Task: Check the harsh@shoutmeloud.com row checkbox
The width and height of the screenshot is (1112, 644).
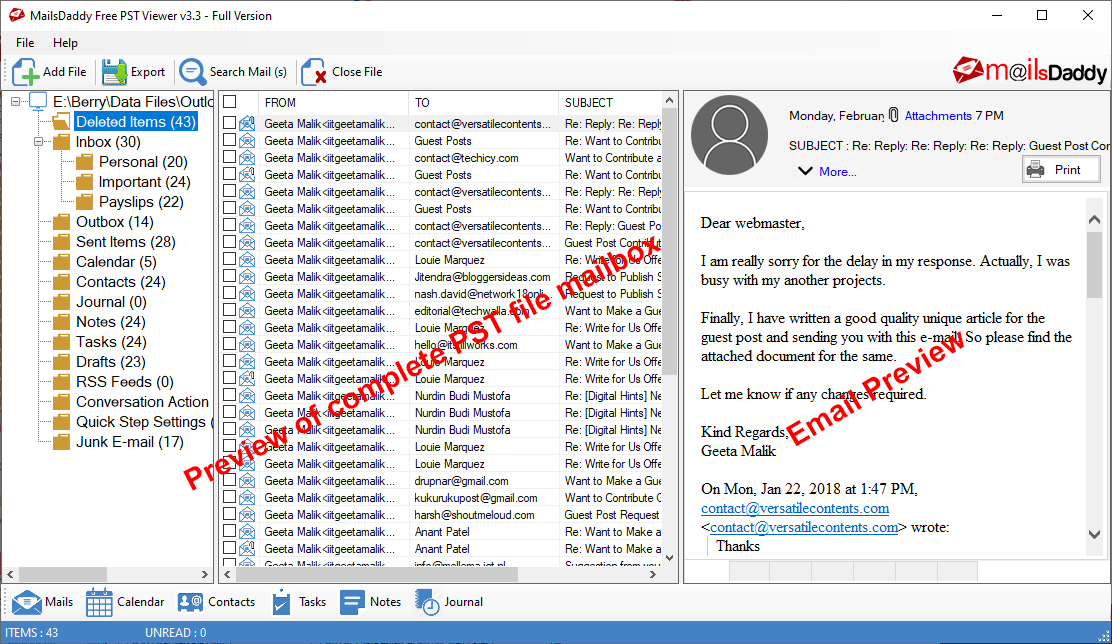Action: (229, 514)
